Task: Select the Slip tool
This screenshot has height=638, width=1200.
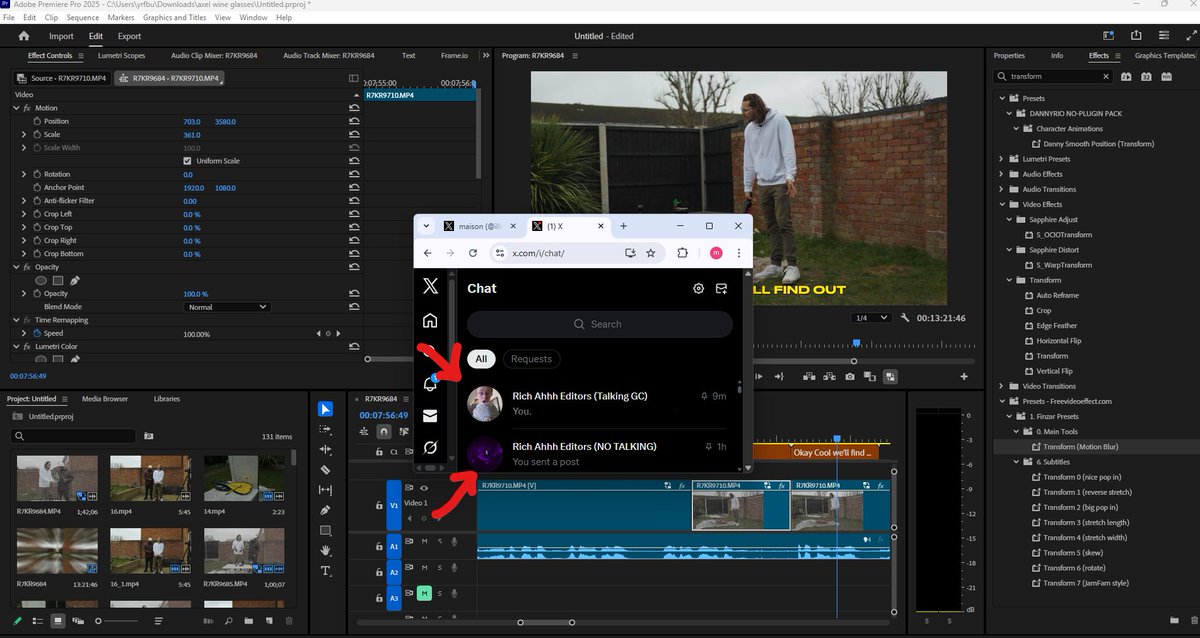Action: 325,490
